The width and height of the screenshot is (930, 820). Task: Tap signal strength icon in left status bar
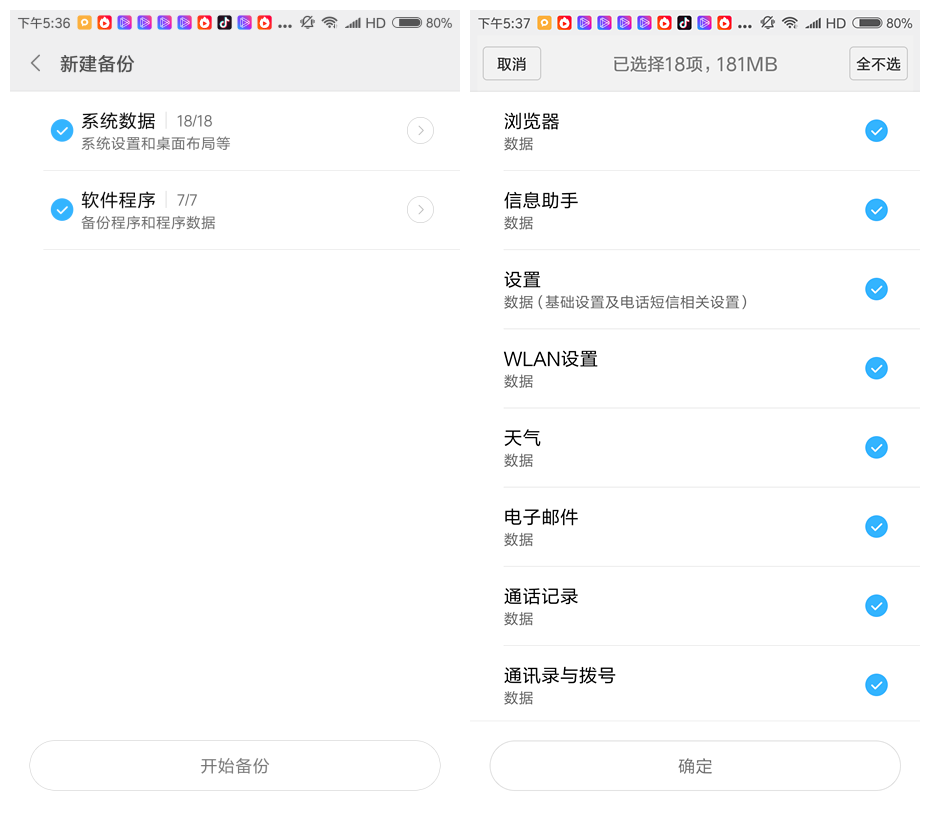pos(353,23)
